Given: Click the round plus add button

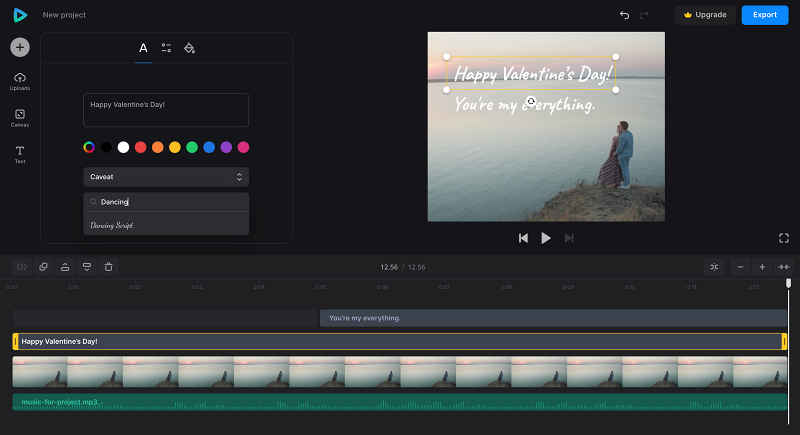Looking at the screenshot, I should tap(20, 47).
